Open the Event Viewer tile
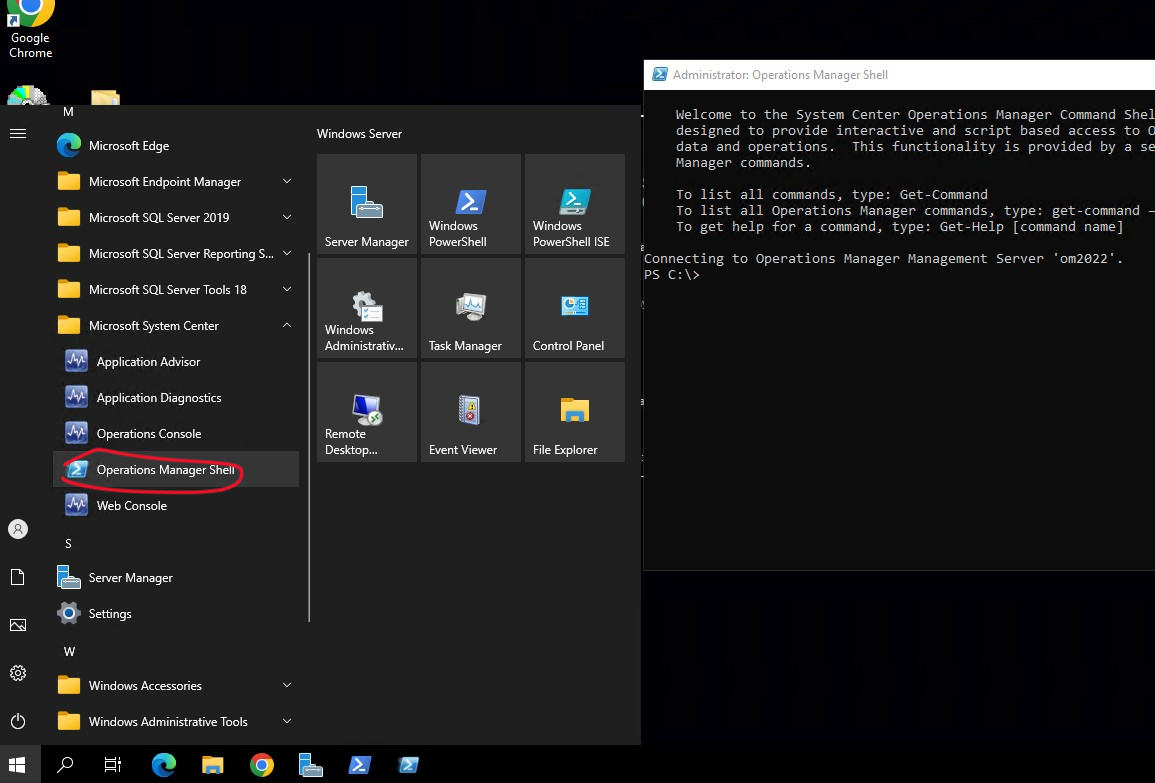This screenshot has width=1155, height=783. [x=471, y=412]
